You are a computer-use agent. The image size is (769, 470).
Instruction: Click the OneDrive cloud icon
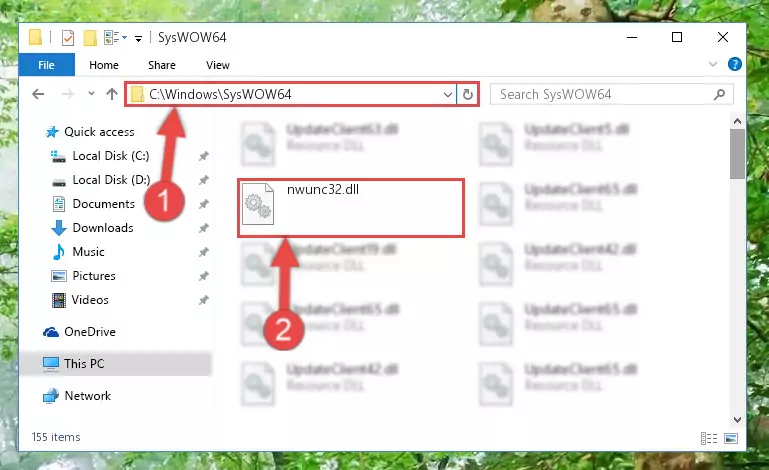pos(51,332)
